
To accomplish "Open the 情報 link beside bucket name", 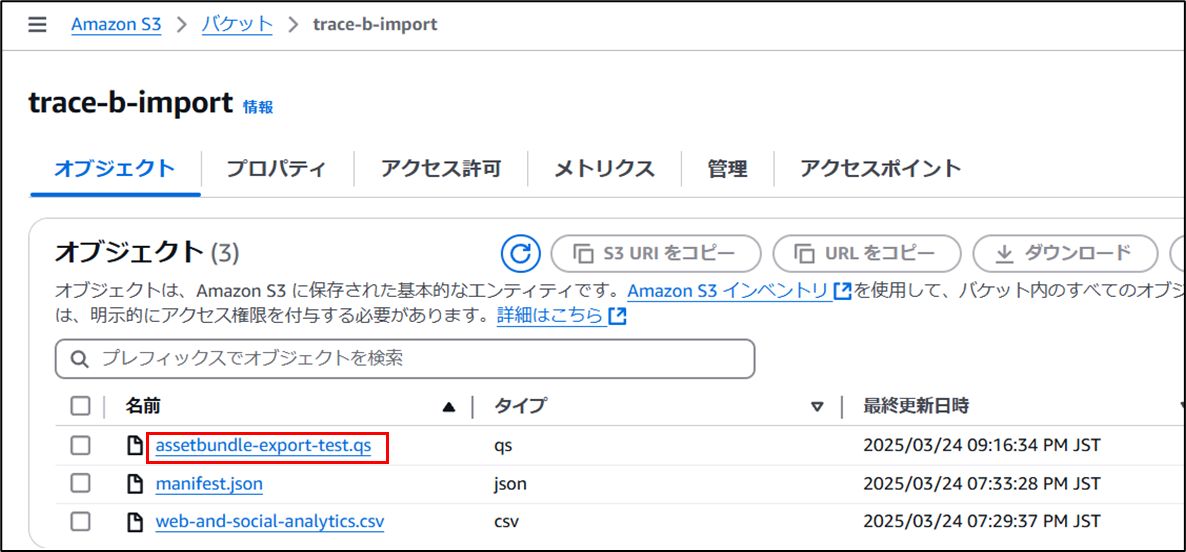I will [x=258, y=107].
